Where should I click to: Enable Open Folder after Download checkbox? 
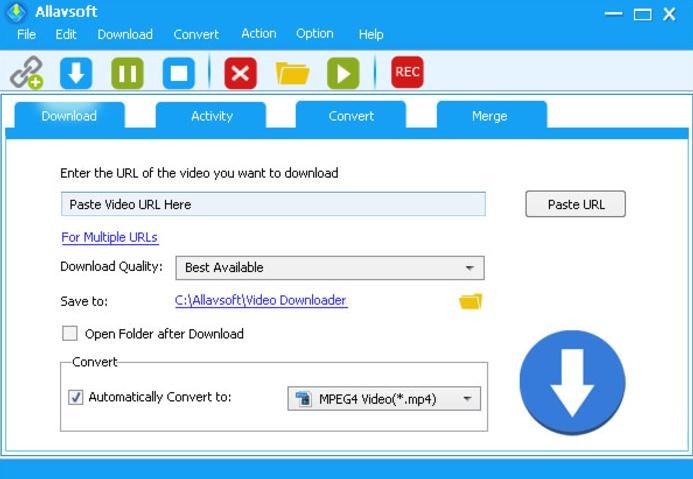(70, 334)
